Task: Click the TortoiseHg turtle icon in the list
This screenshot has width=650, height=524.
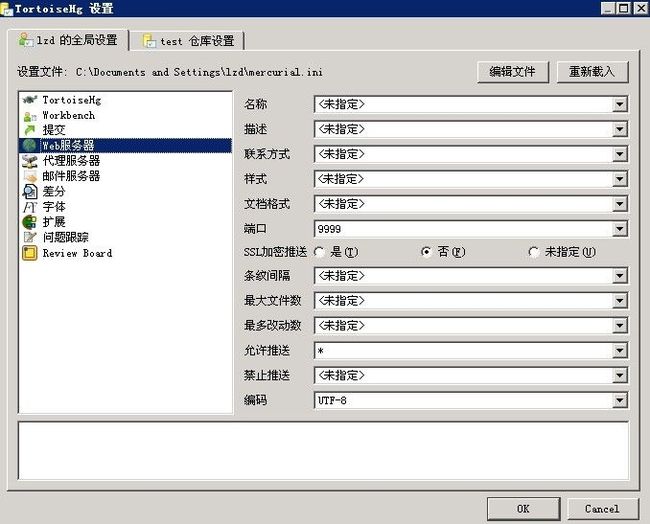Action: (x=29, y=100)
